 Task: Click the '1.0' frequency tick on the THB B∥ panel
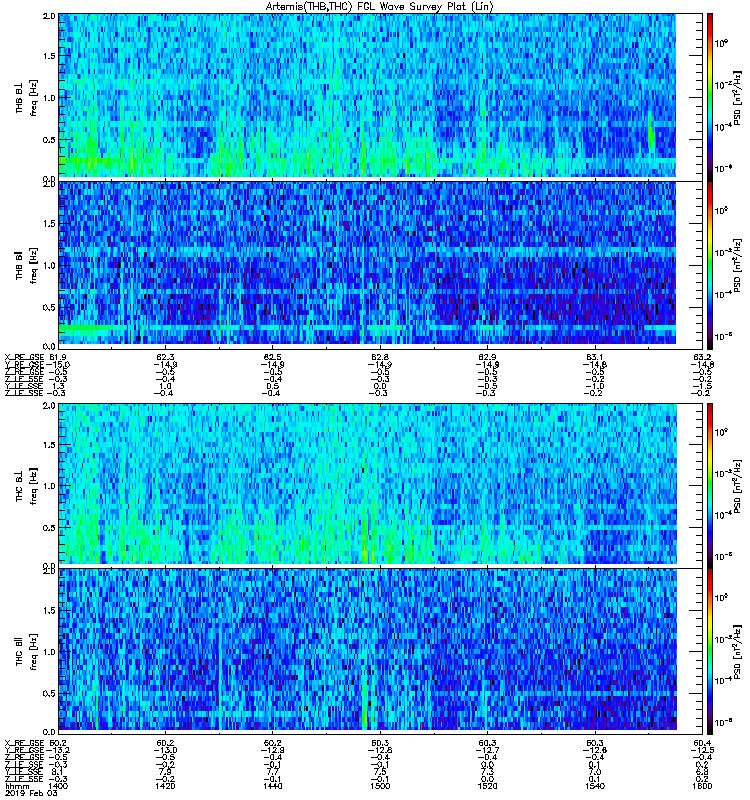pyautogui.click(x=49, y=265)
